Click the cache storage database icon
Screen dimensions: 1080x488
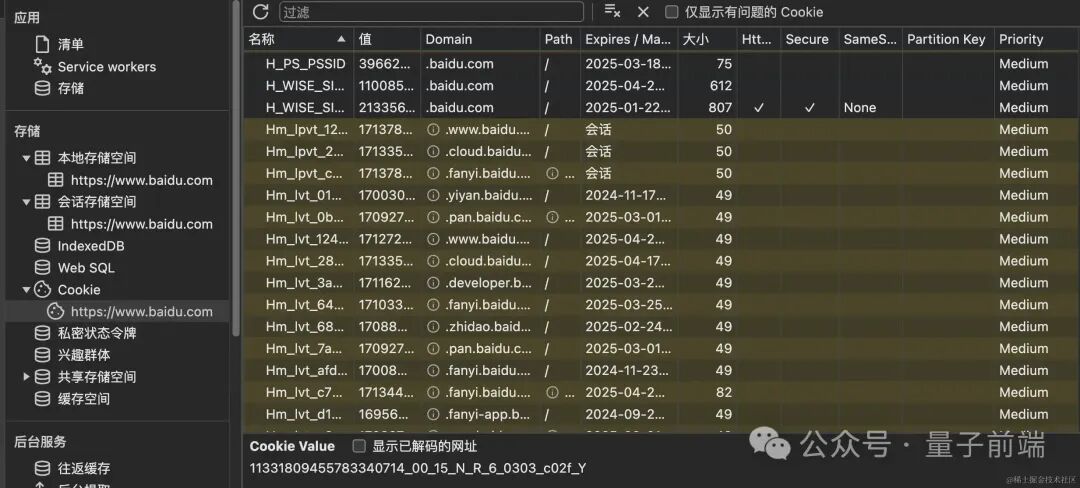pos(43,399)
